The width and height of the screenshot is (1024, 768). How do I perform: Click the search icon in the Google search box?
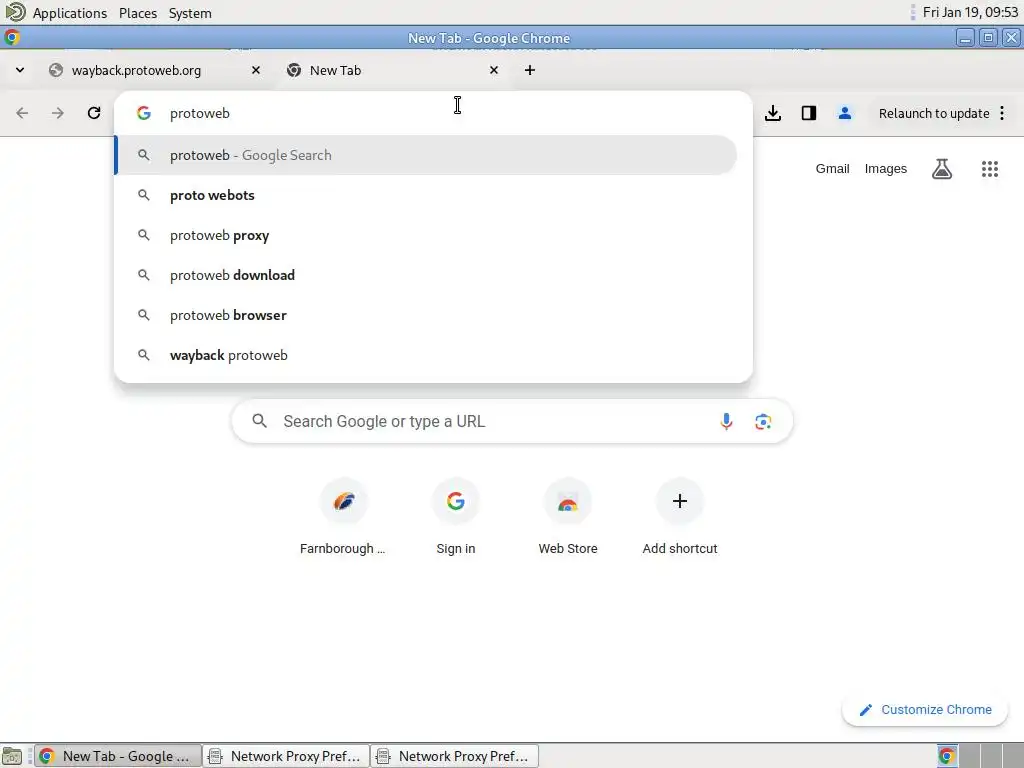click(259, 421)
